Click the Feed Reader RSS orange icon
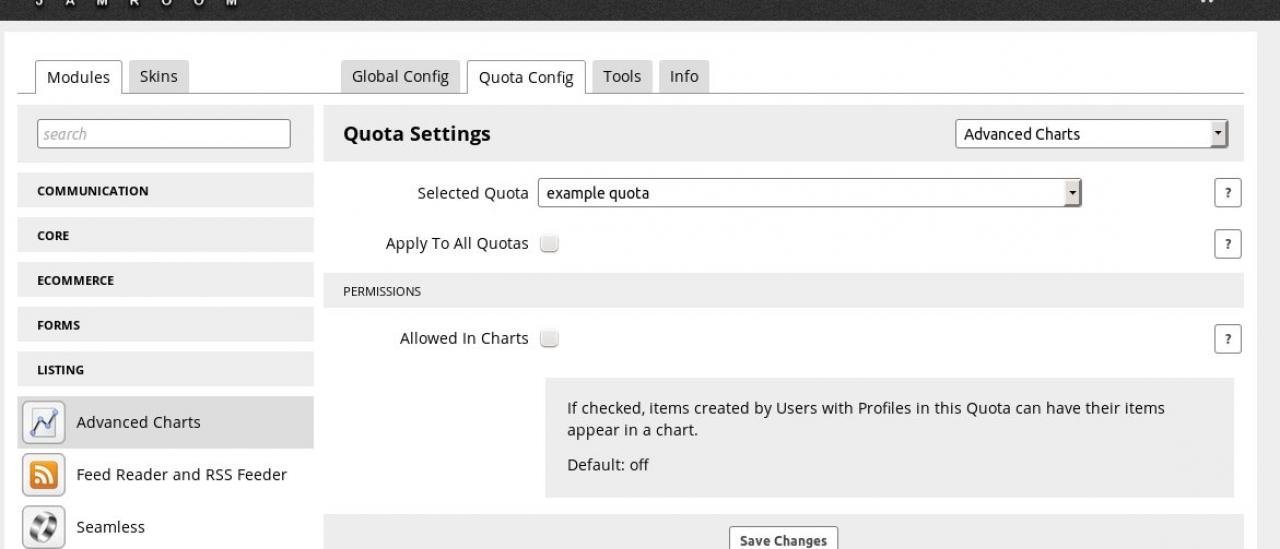 [x=43, y=475]
